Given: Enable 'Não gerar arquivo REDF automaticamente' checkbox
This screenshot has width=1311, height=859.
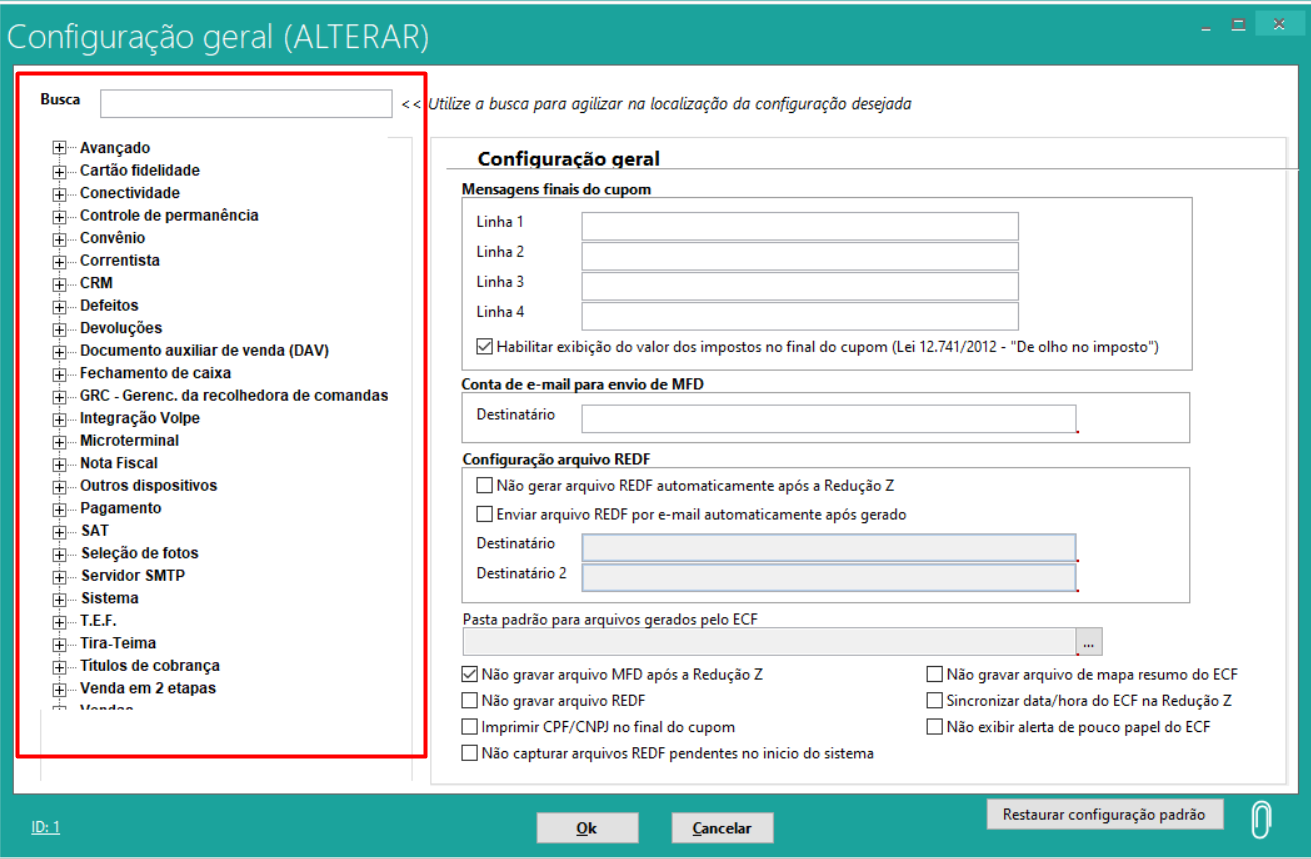Looking at the screenshot, I should tap(485, 486).
